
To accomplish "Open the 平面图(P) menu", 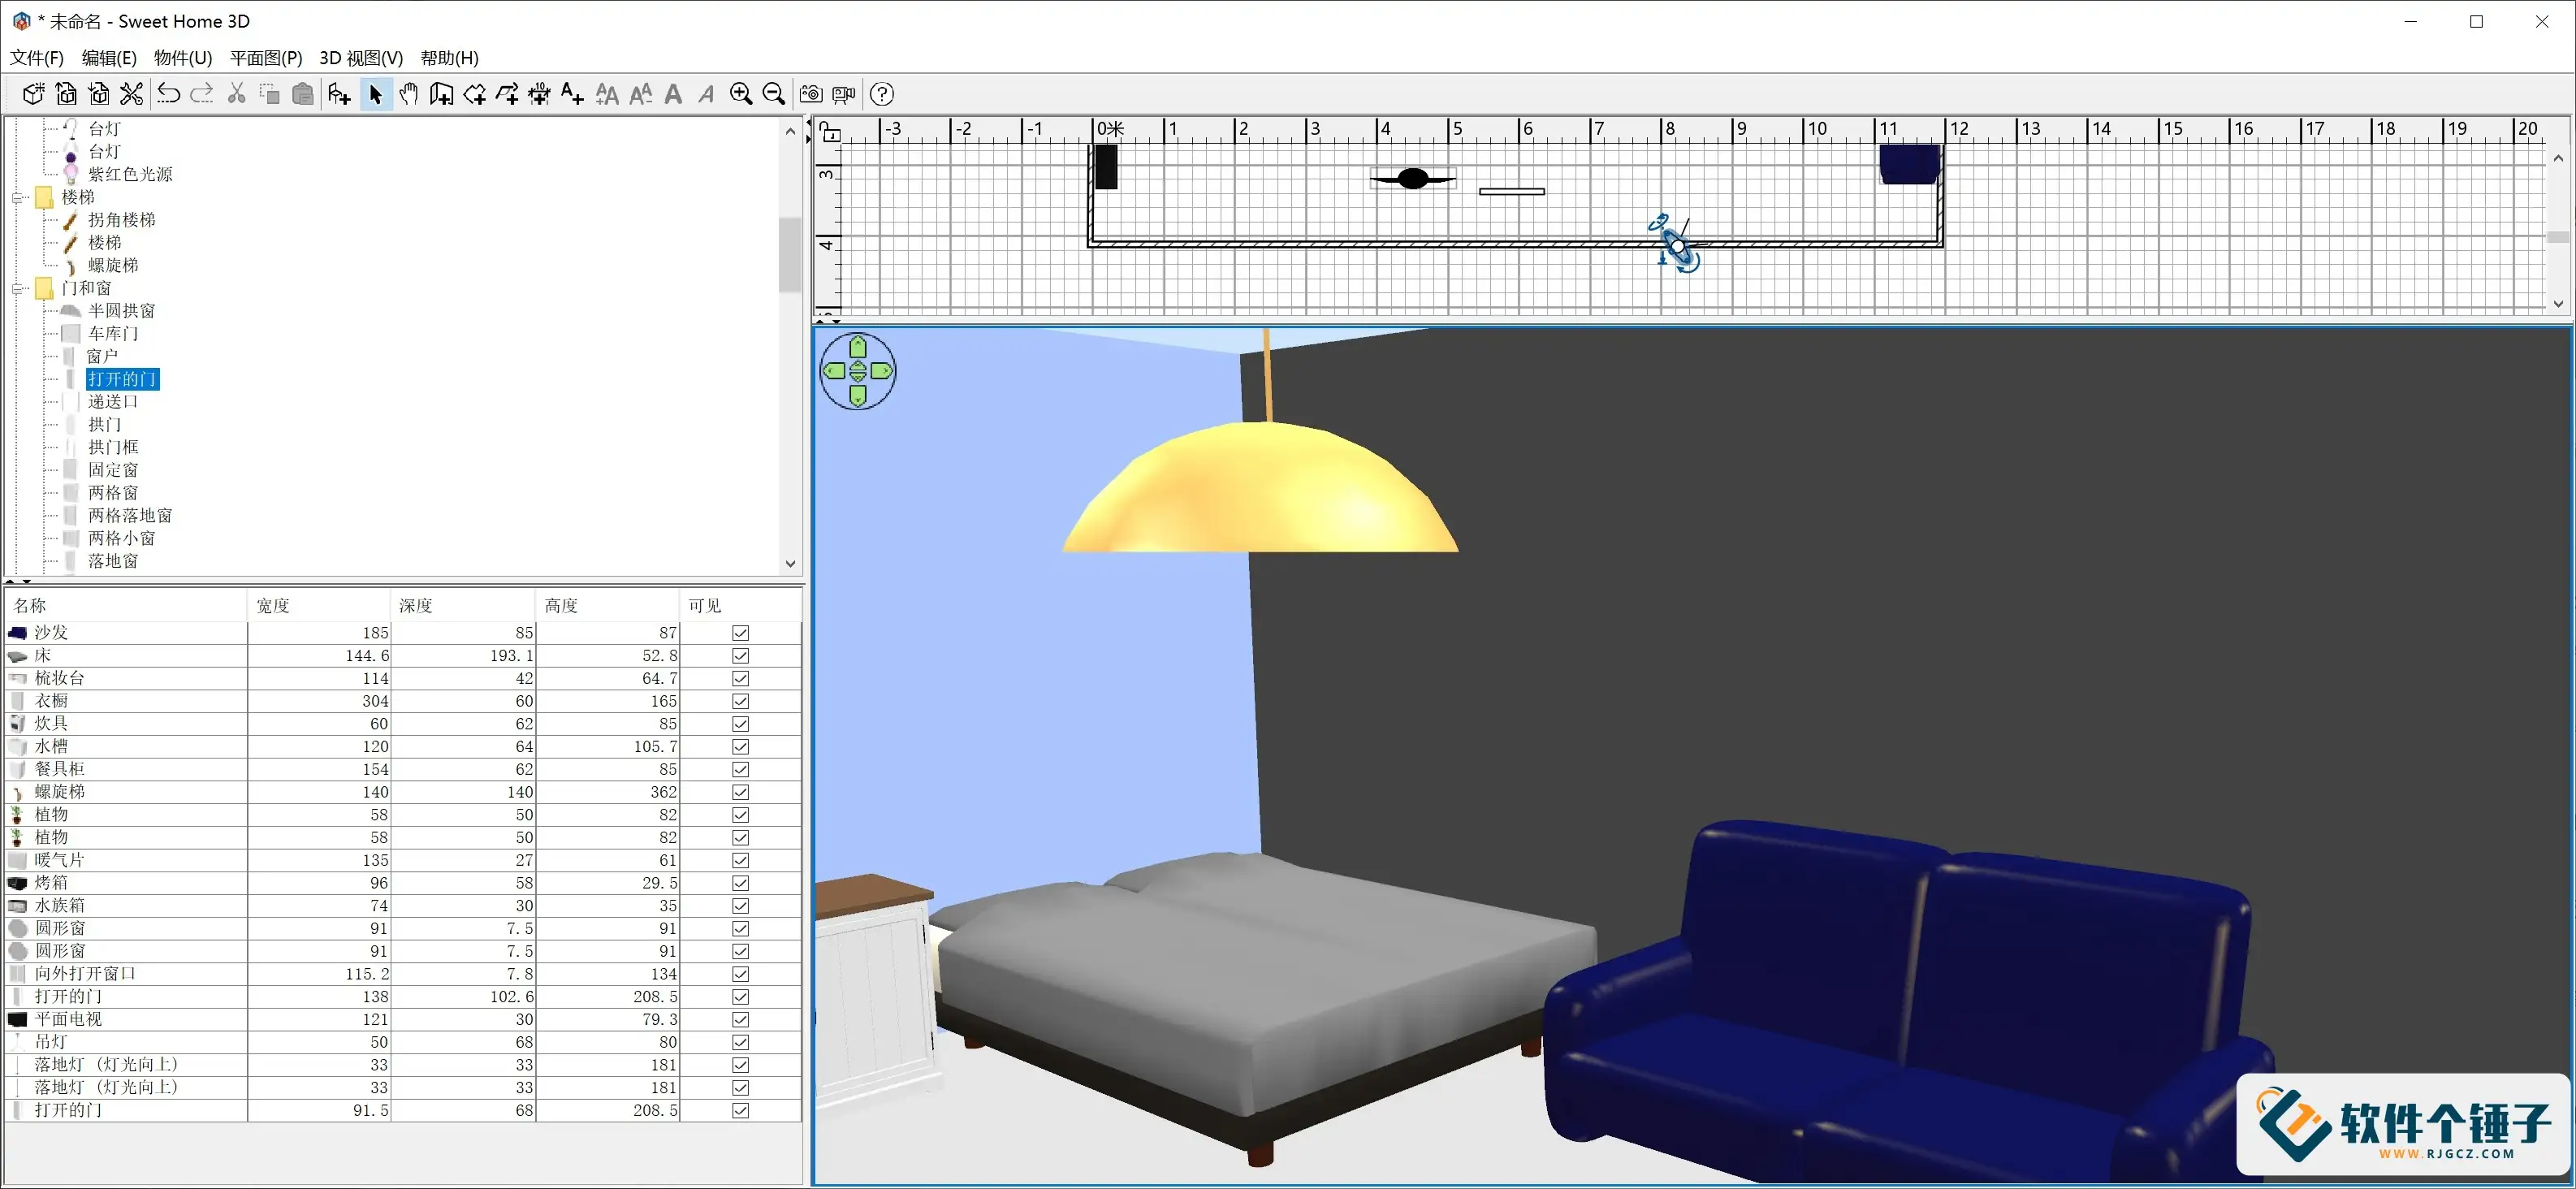I will [x=266, y=58].
